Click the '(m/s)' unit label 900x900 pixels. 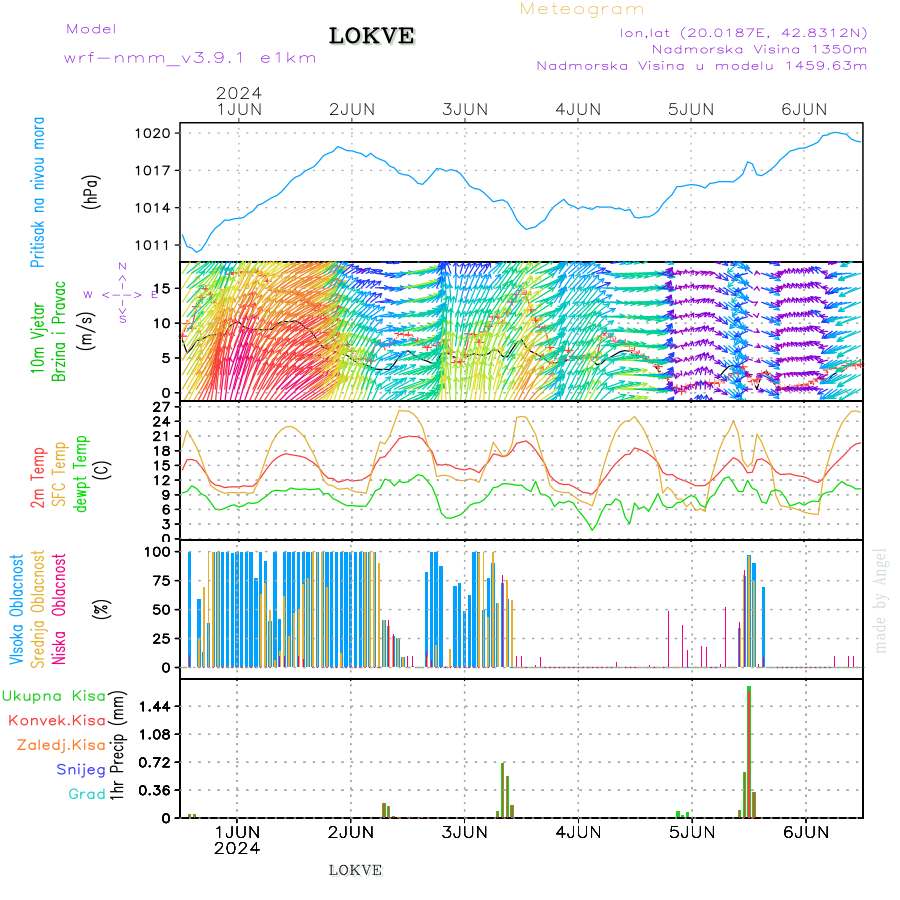pos(87,331)
